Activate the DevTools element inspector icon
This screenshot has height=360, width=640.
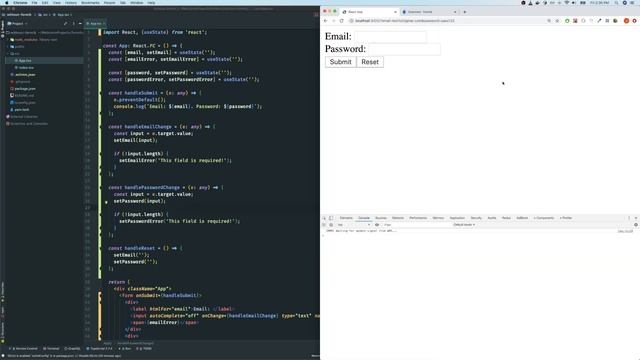point(324,218)
